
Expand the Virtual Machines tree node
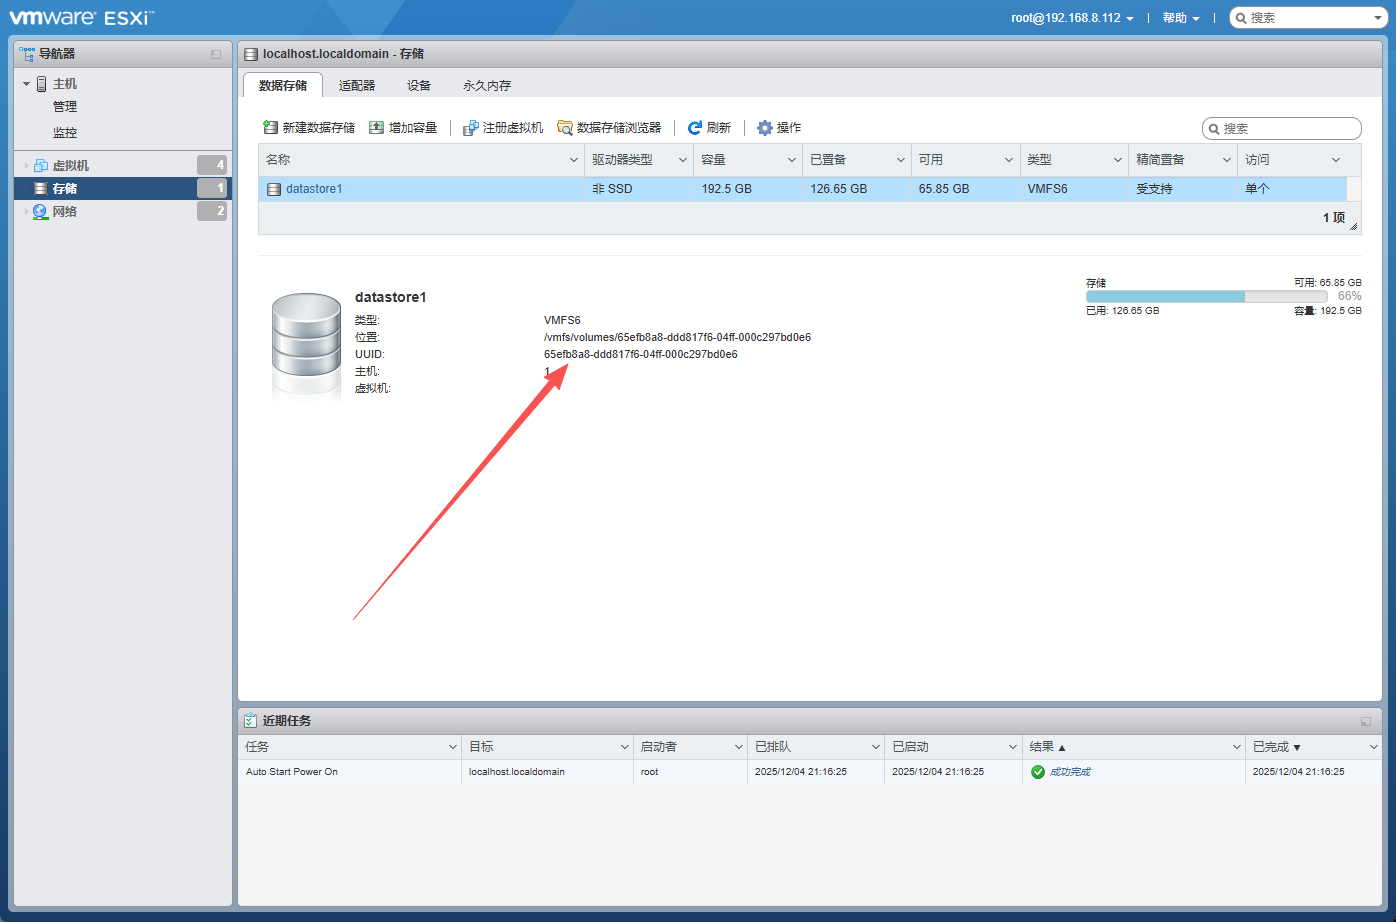[27, 166]
